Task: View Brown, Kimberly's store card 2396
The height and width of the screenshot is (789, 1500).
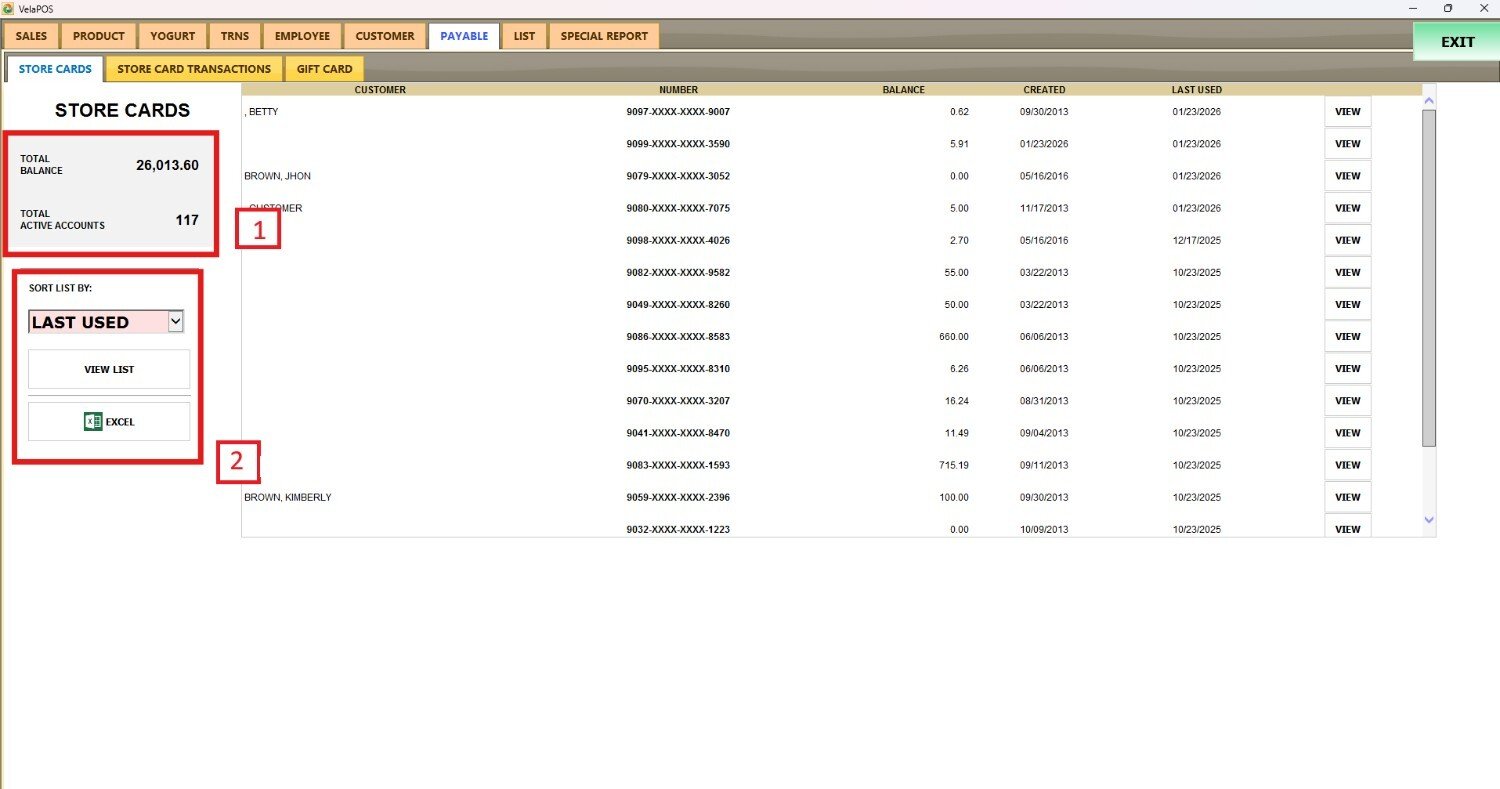Action: click(1347, 497)
